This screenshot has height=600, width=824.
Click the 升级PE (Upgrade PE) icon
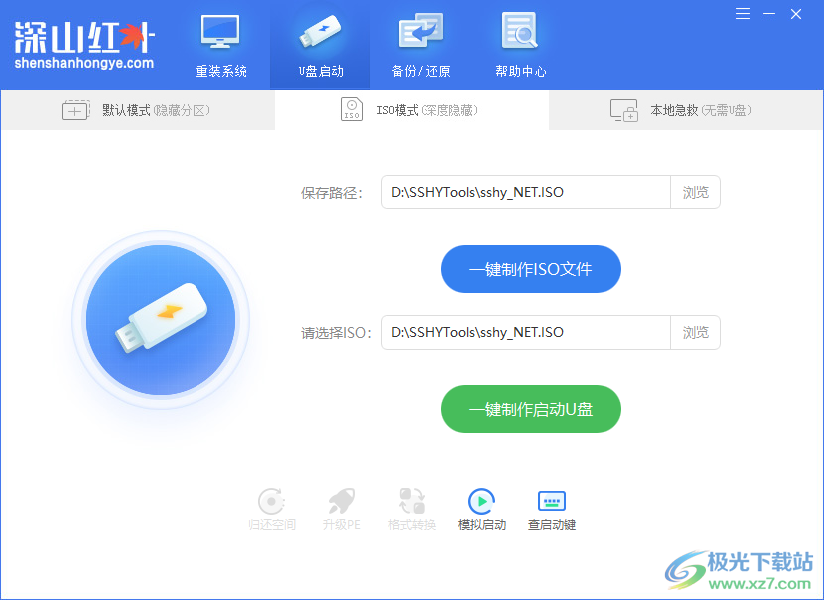[x=341, y=508]
